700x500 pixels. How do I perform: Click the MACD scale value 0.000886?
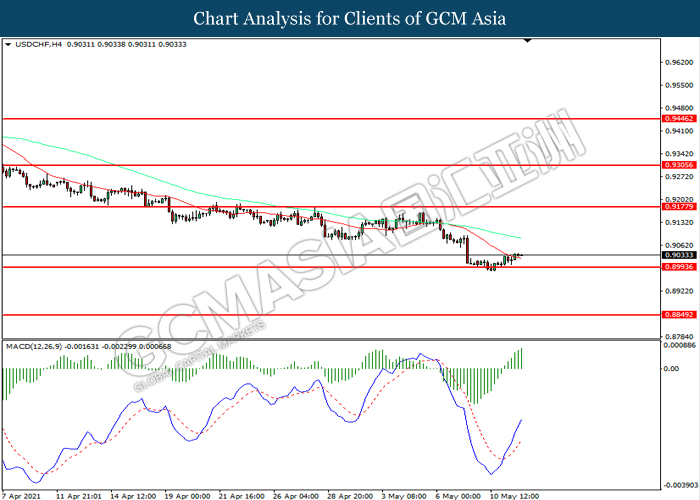tap(679, 346)
